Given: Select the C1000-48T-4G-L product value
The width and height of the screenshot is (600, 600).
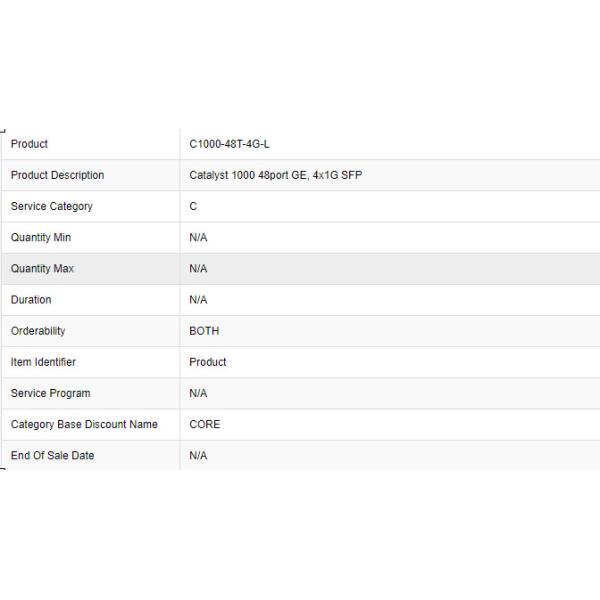Looking at the screenshot, I should point(229,144).
